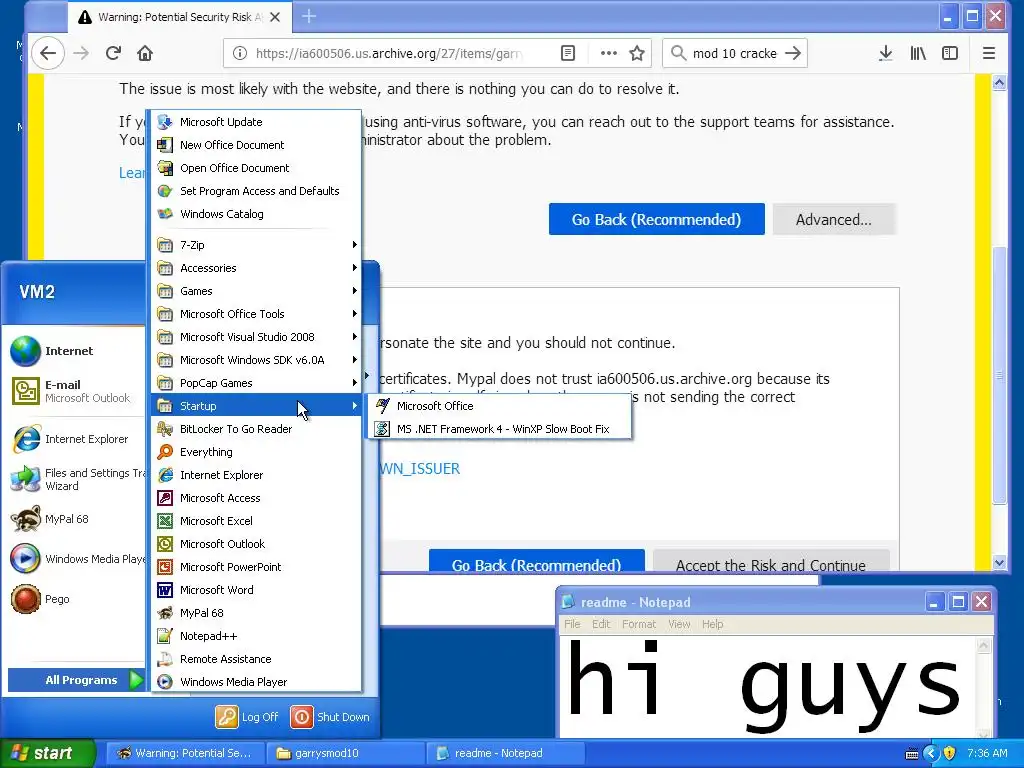1024x768 pixels.
Task: Click the Advanced... button
Action: pyautogui.click(x=833, y=219)
